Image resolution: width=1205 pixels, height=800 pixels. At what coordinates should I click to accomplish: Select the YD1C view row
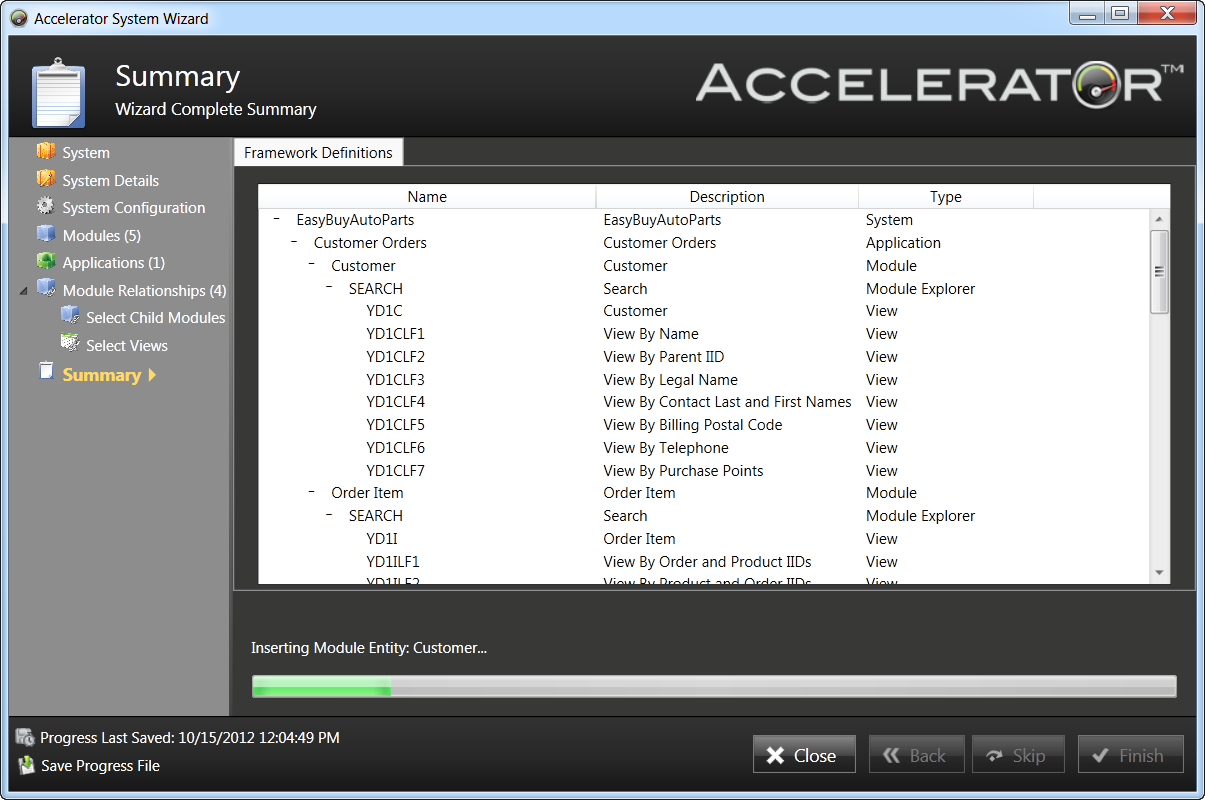705,311
